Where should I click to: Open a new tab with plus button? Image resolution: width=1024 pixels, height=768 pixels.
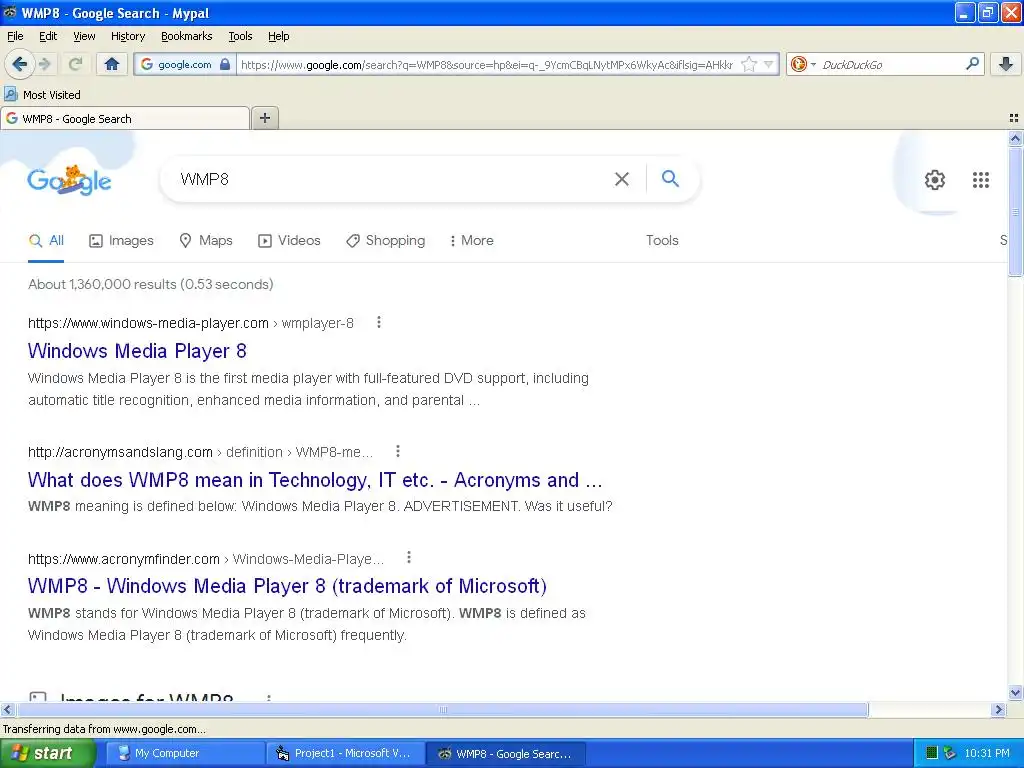(x=264, y=118)
